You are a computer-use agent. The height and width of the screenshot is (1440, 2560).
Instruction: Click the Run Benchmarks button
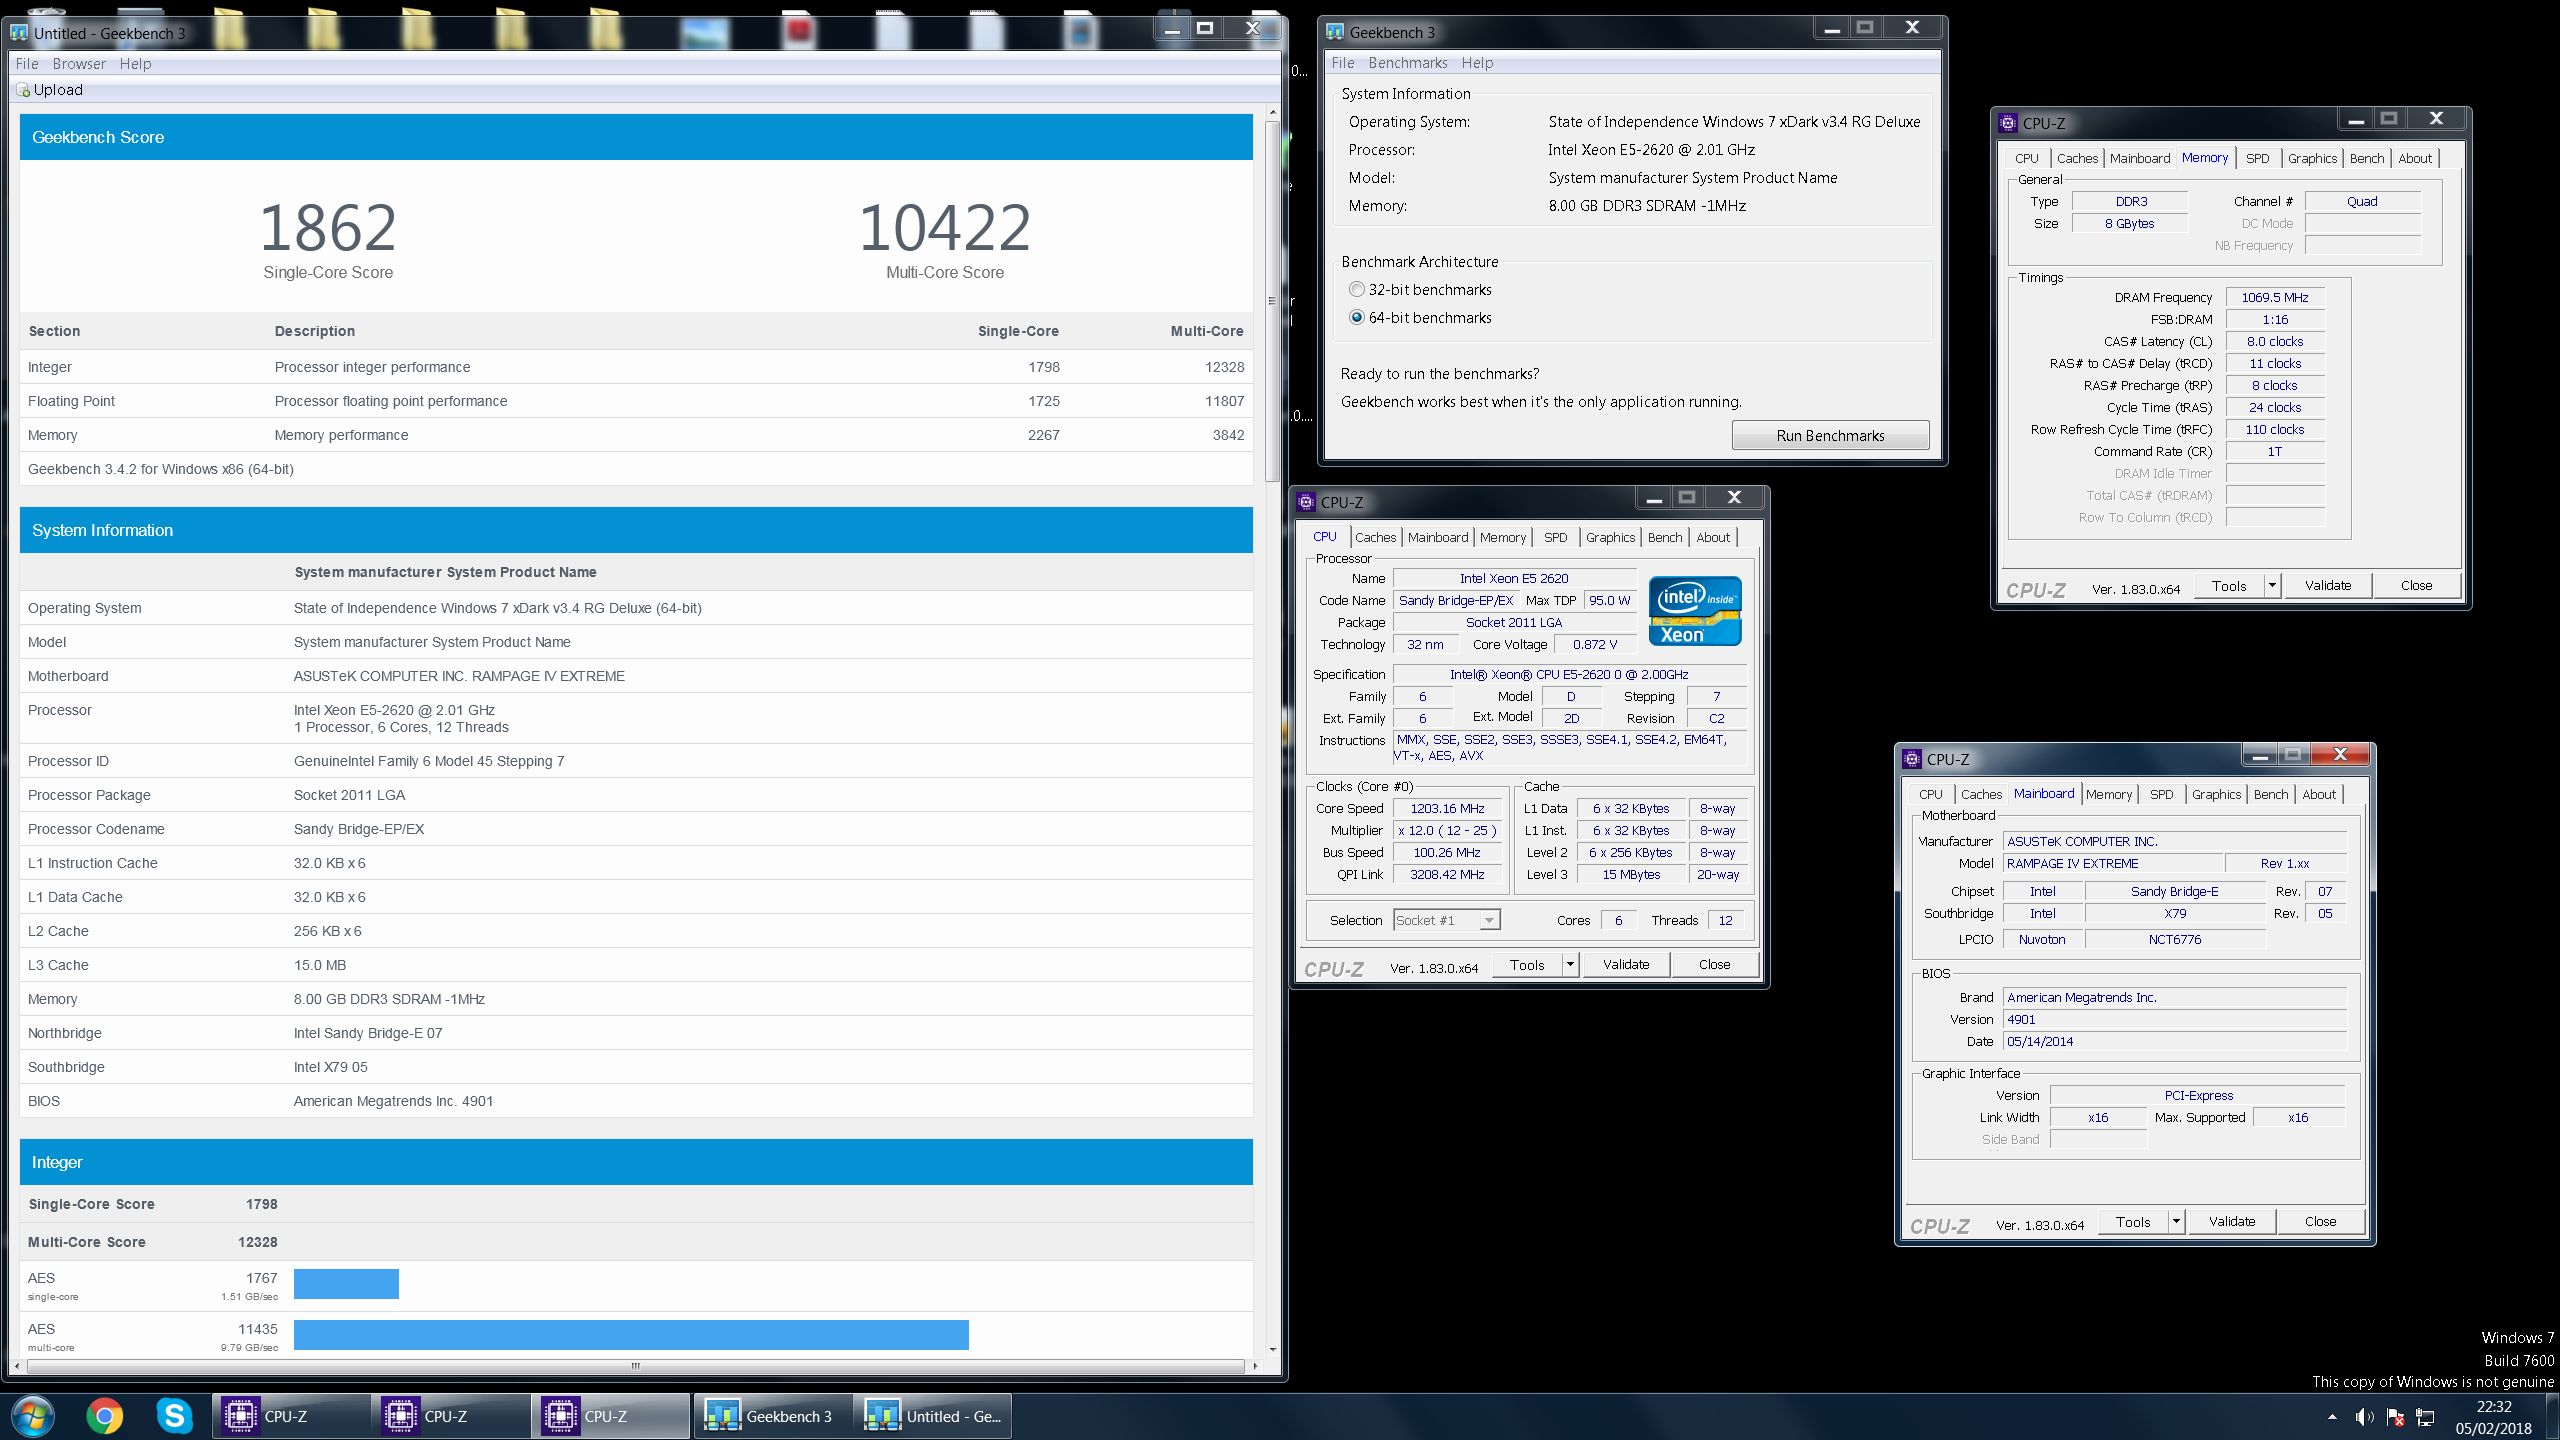click(x=1830, y=436)
